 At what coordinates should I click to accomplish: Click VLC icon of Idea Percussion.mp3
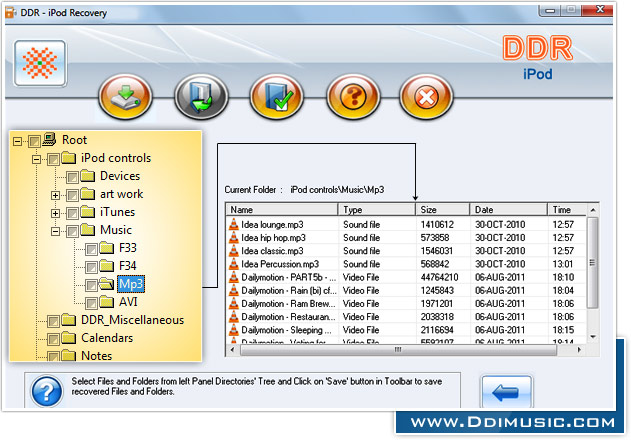[x=233, y=264]
